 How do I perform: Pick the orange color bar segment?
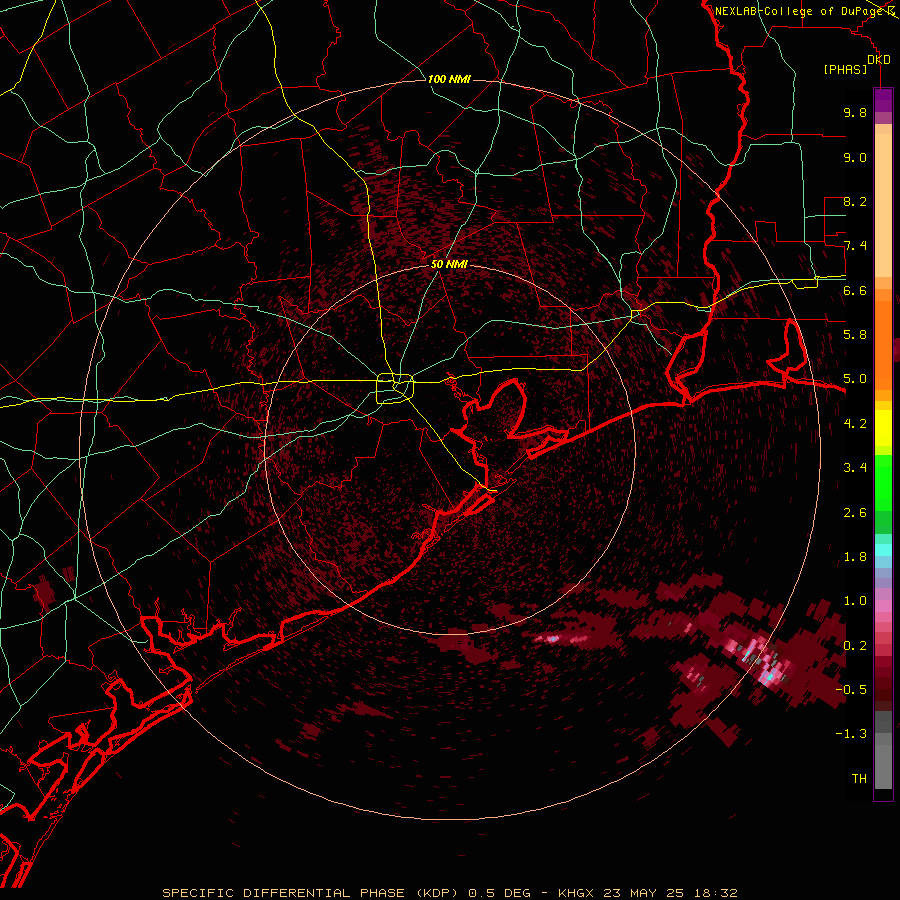(x=883, y=344)
